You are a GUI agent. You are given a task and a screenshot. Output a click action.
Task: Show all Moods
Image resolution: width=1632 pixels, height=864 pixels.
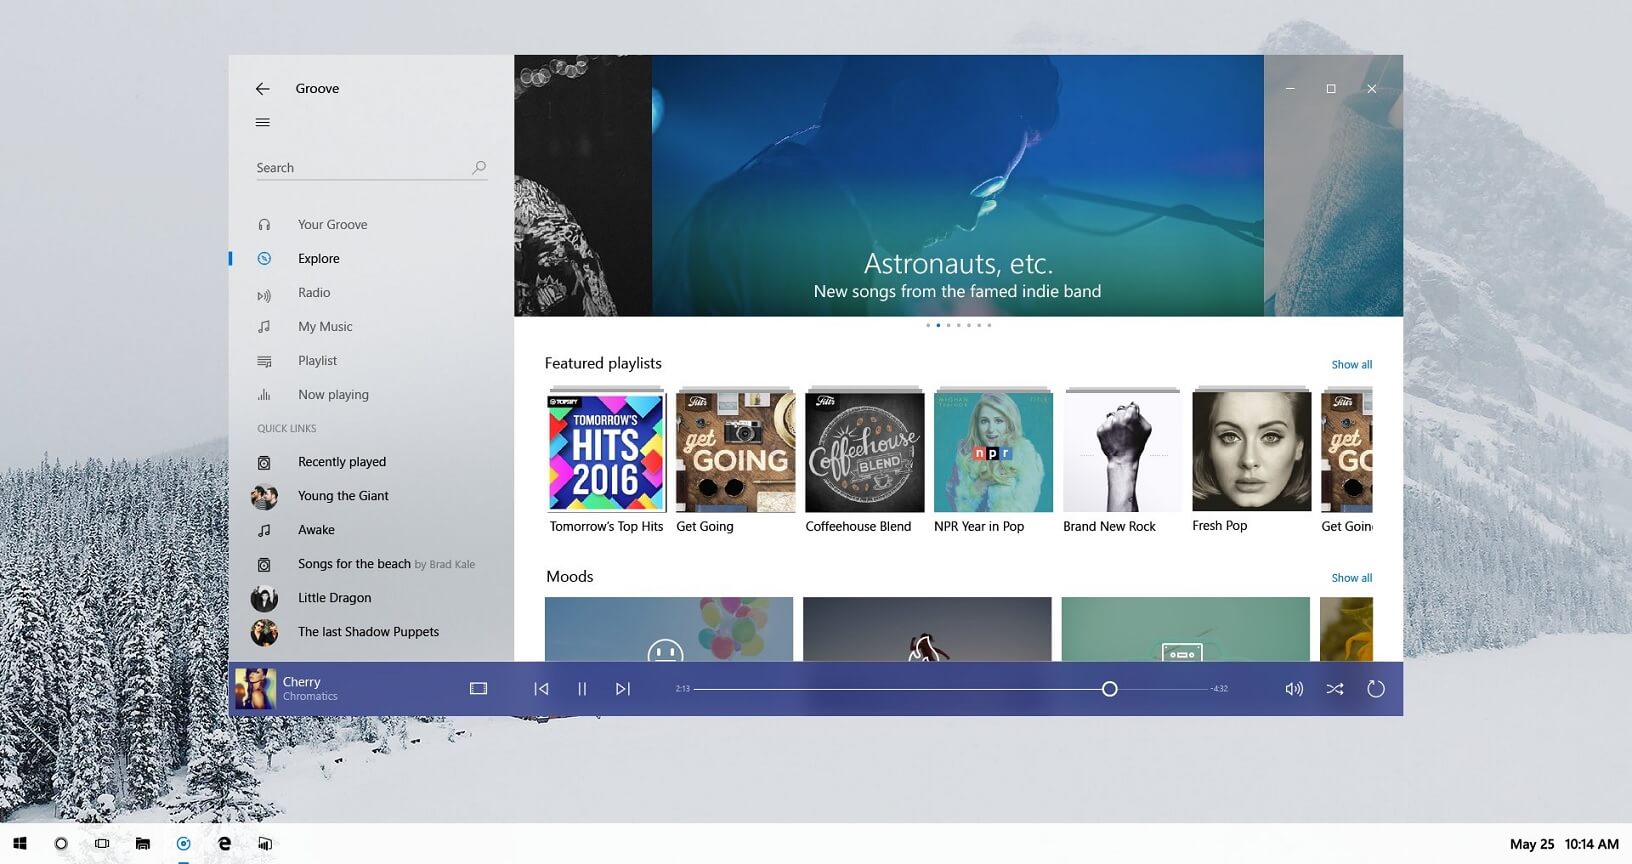click(x=1351, y=578)
